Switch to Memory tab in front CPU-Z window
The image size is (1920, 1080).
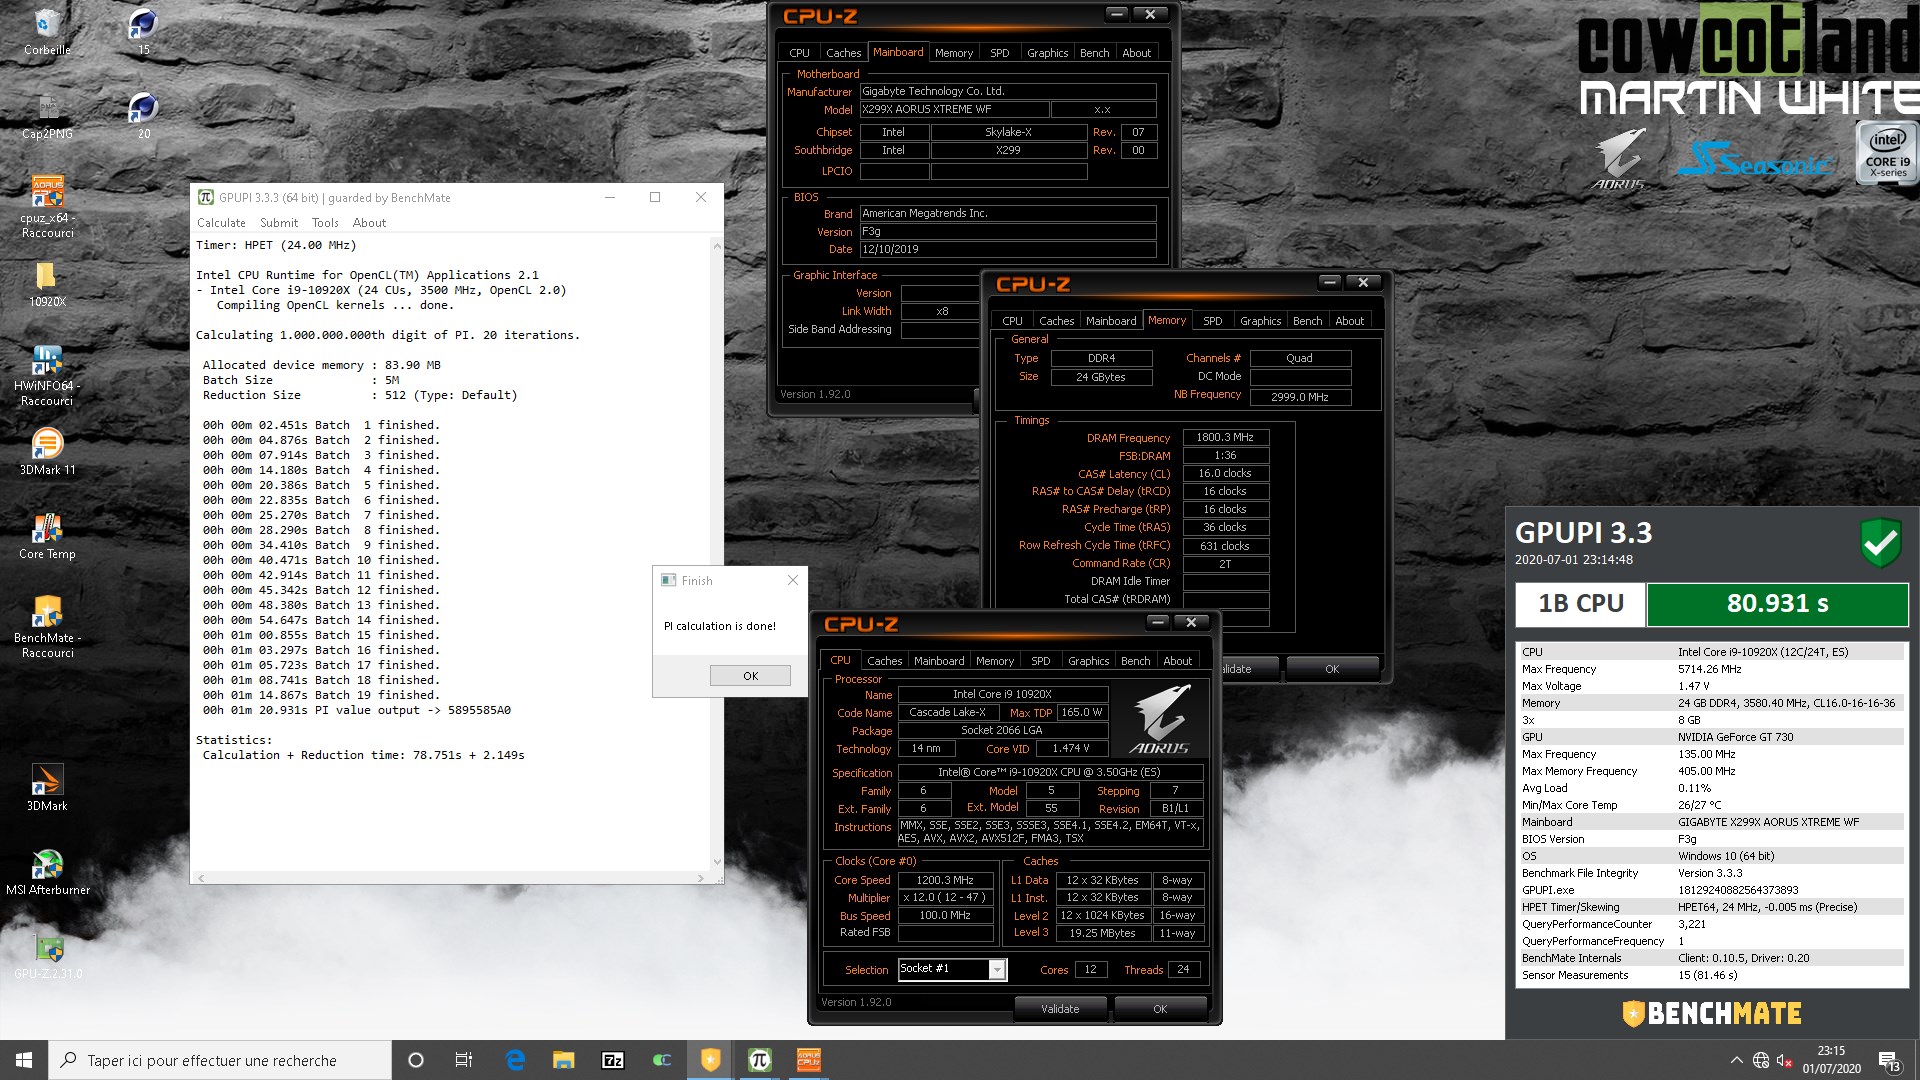pos(995,661)
